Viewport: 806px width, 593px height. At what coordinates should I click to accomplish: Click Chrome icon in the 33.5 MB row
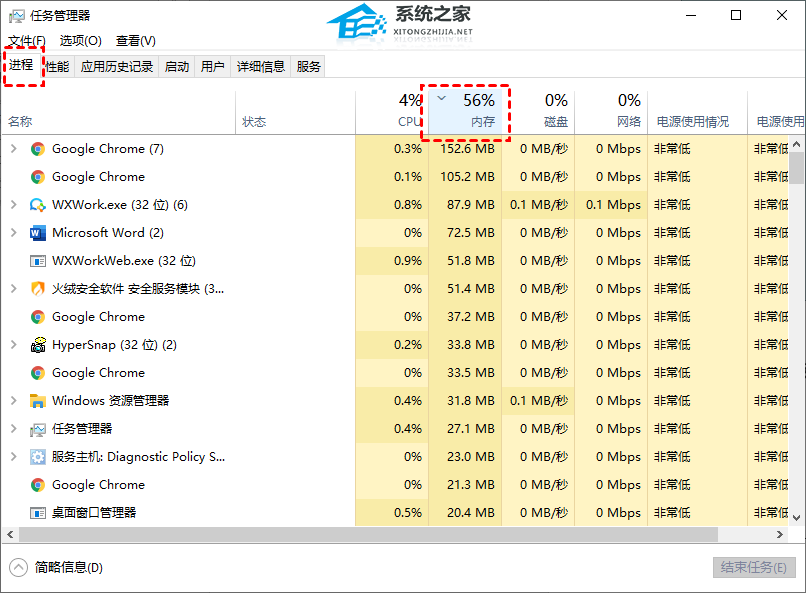point(38,373)
